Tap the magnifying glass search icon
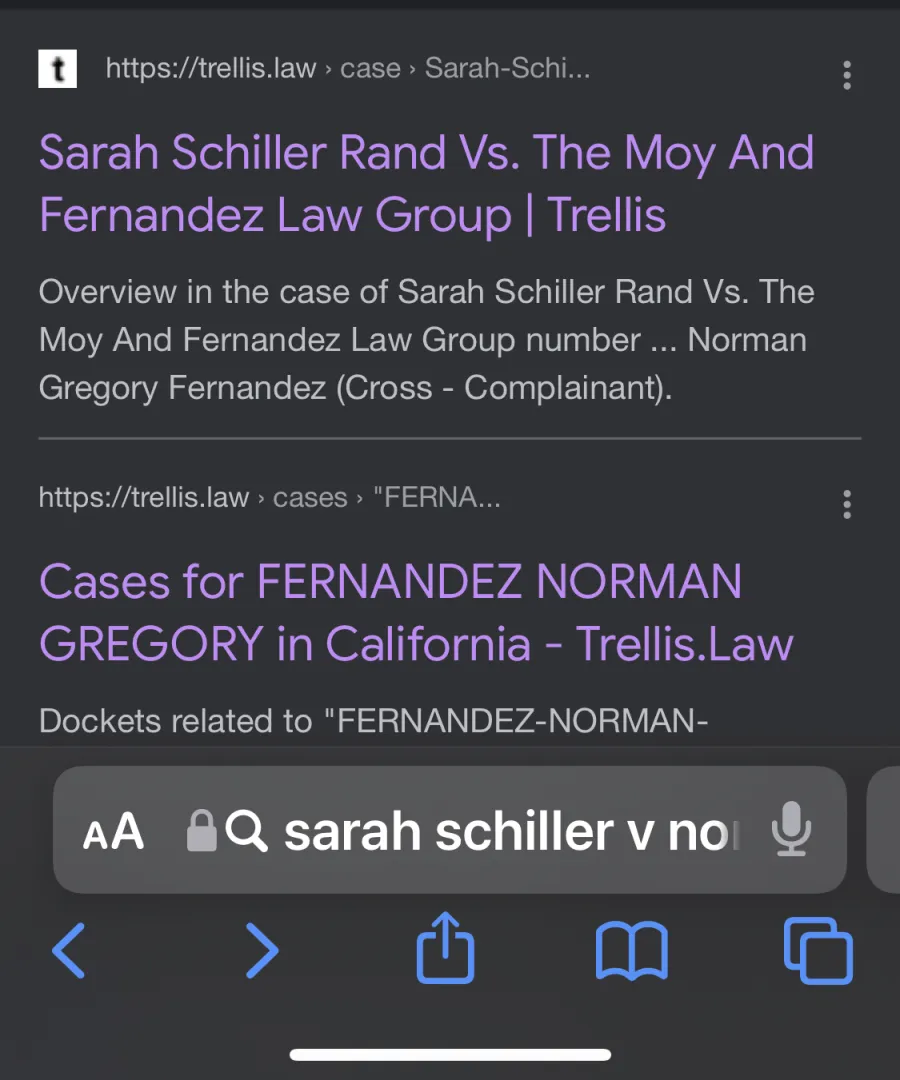900x1080 pixels. 246,831
